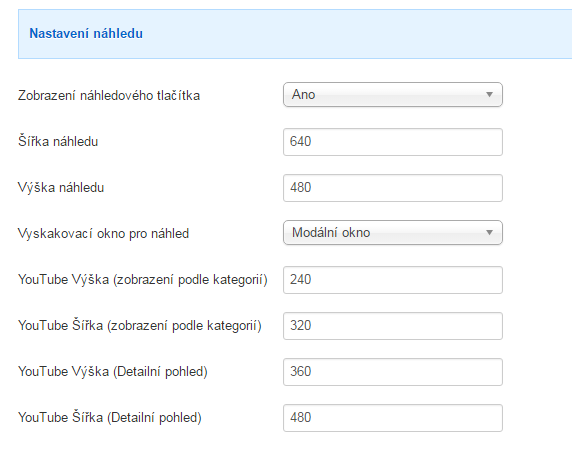Select the YouTube Výška detail field with 360
This screenshot has width=572, height=469.
[393, 372]
